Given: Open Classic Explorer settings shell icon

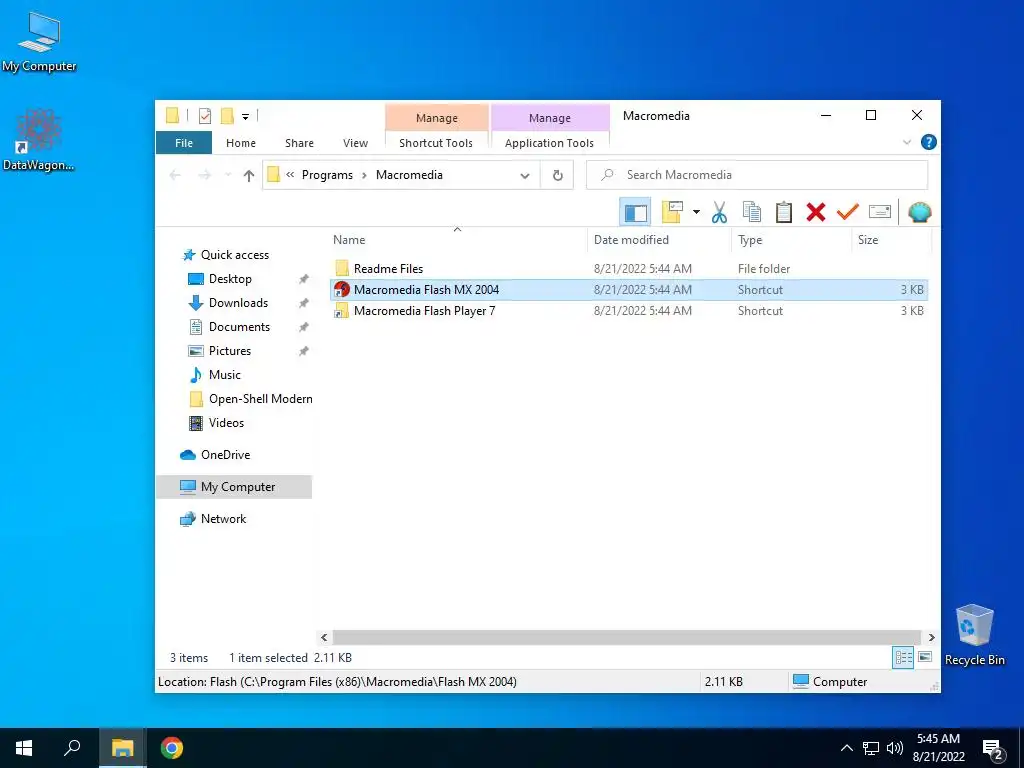Looking at the screenshot, I should (920, 212).
